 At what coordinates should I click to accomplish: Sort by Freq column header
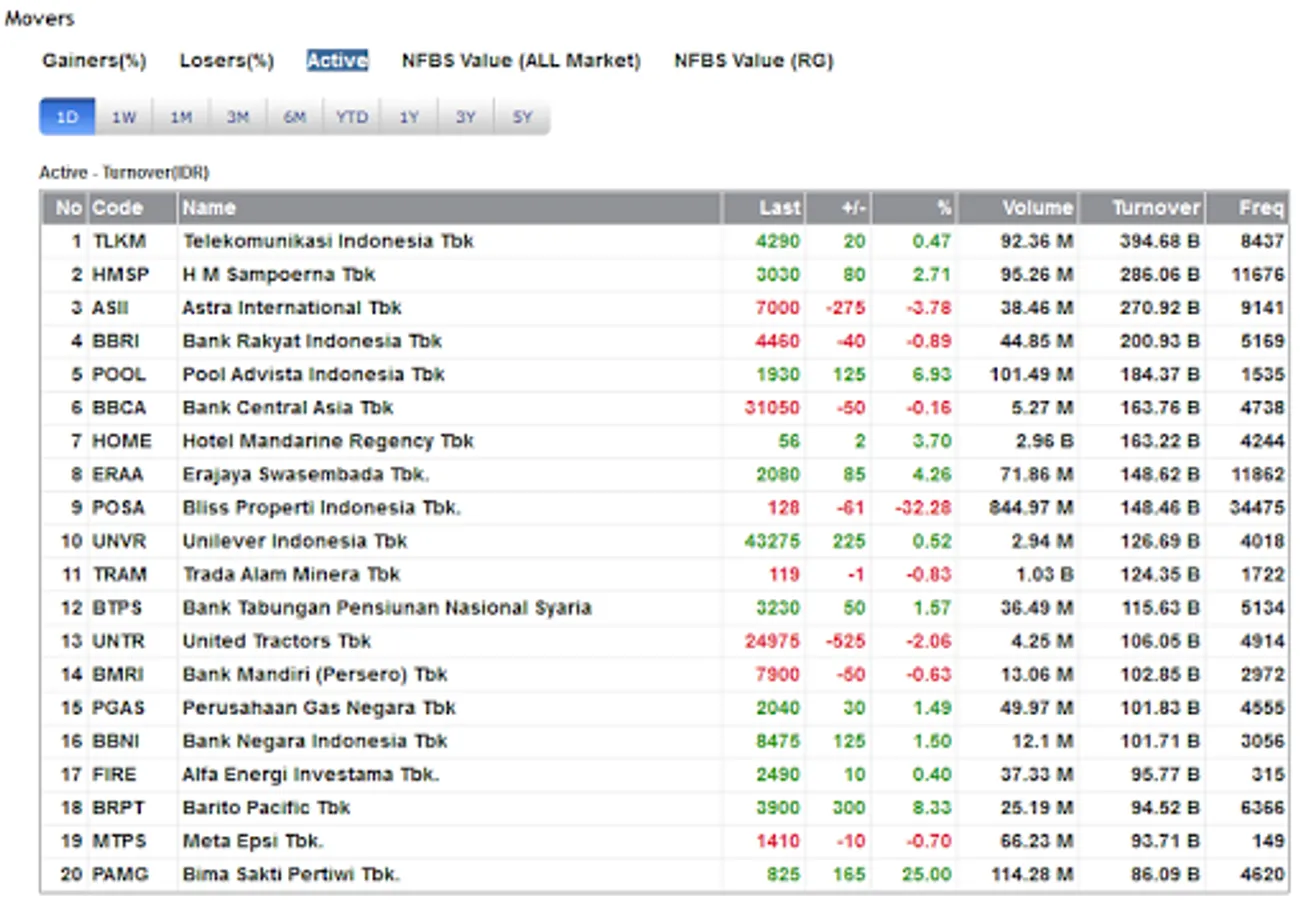point(1247,208)
